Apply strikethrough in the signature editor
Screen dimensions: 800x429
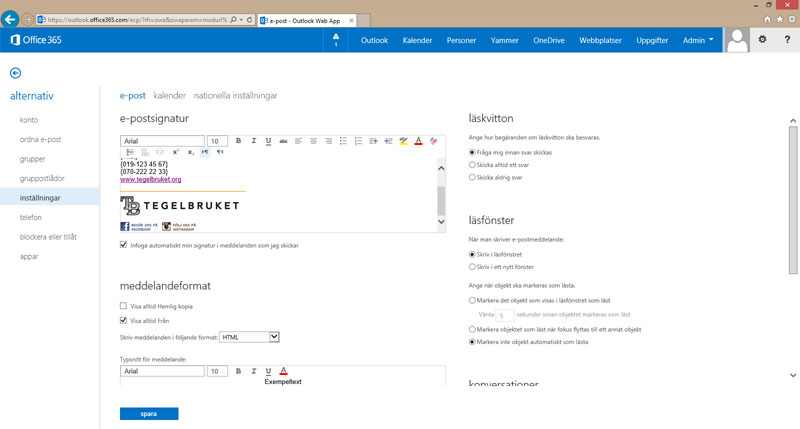(x=283, y=141)
